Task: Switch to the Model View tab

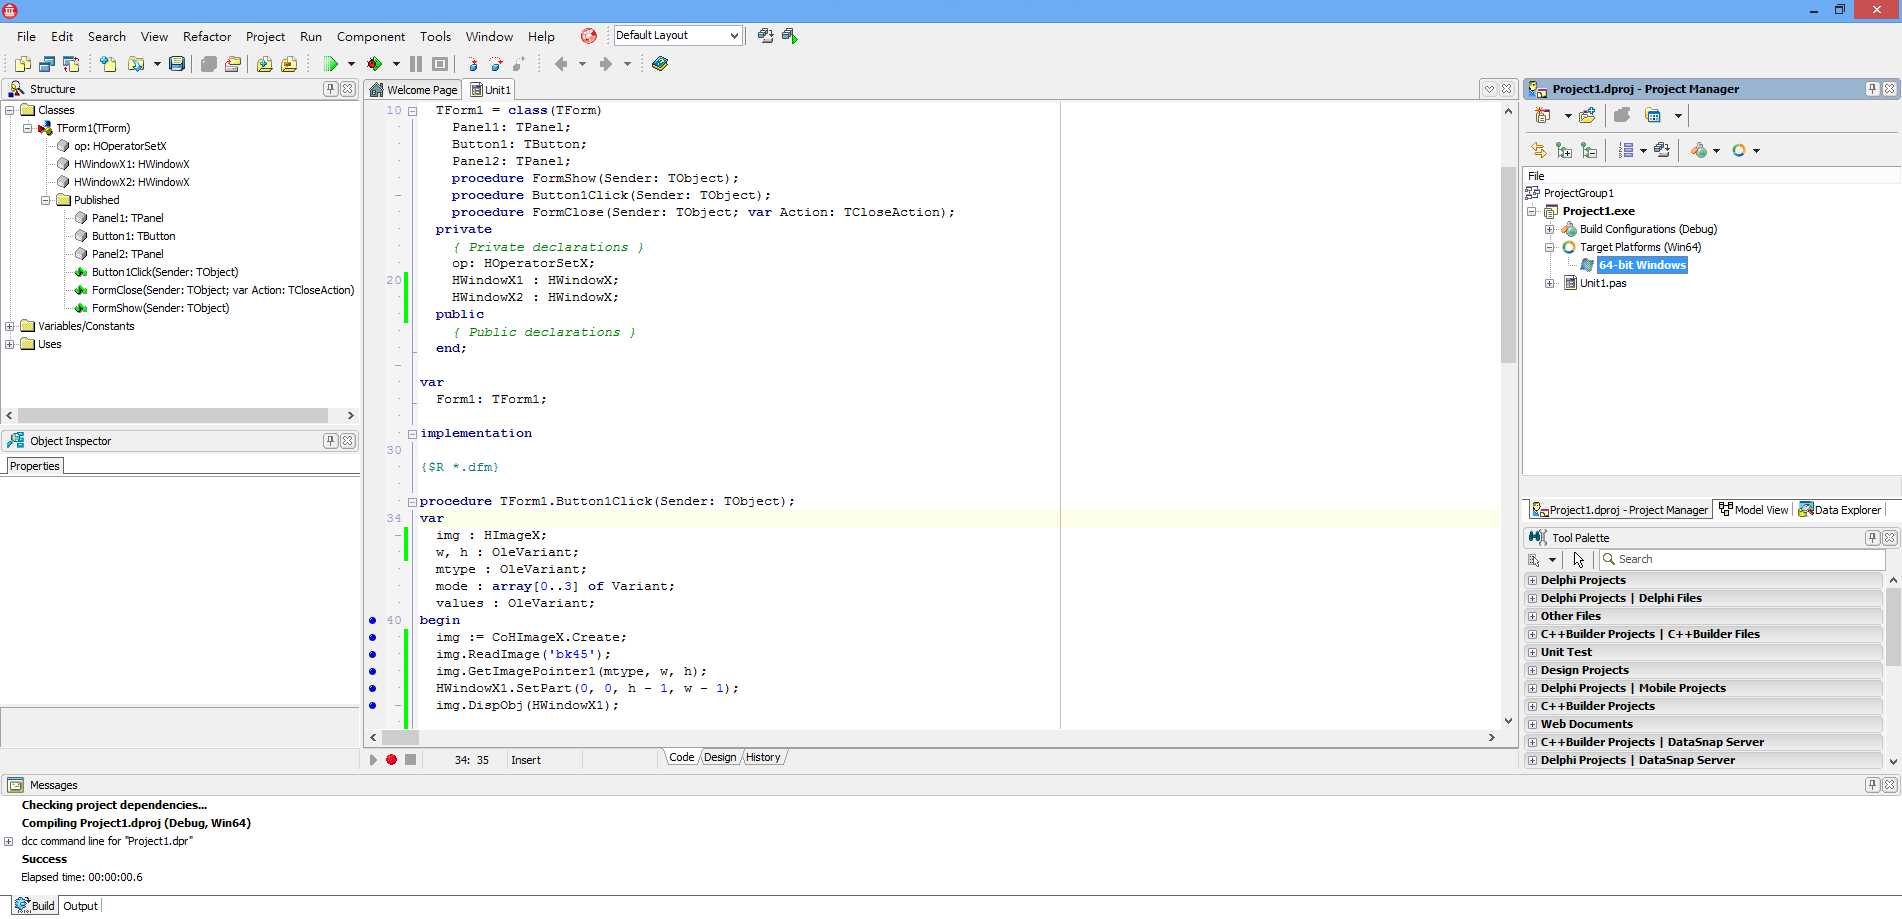Action: click(1753, 510)
